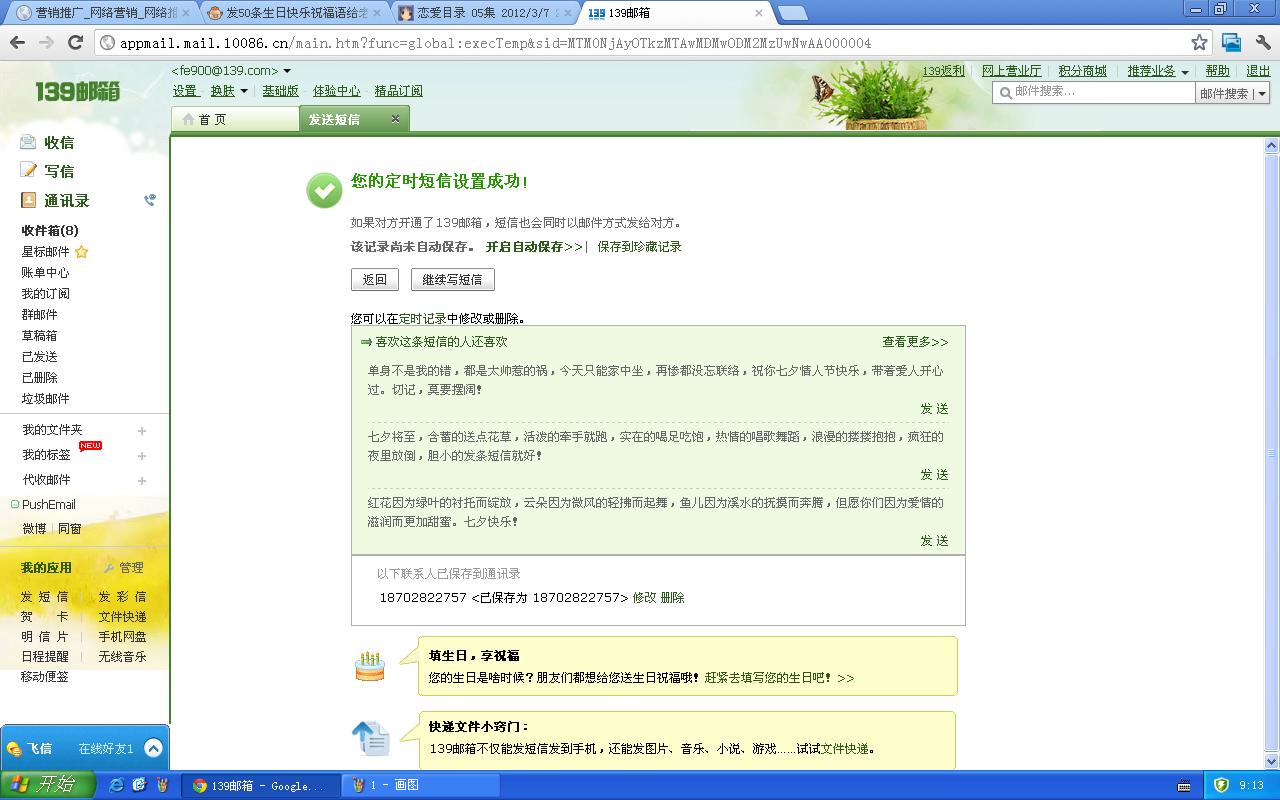Expand the 飞信 panel with the up chevron
The width and height of the screenshot is (1280, 800).
tap(153, 748)
